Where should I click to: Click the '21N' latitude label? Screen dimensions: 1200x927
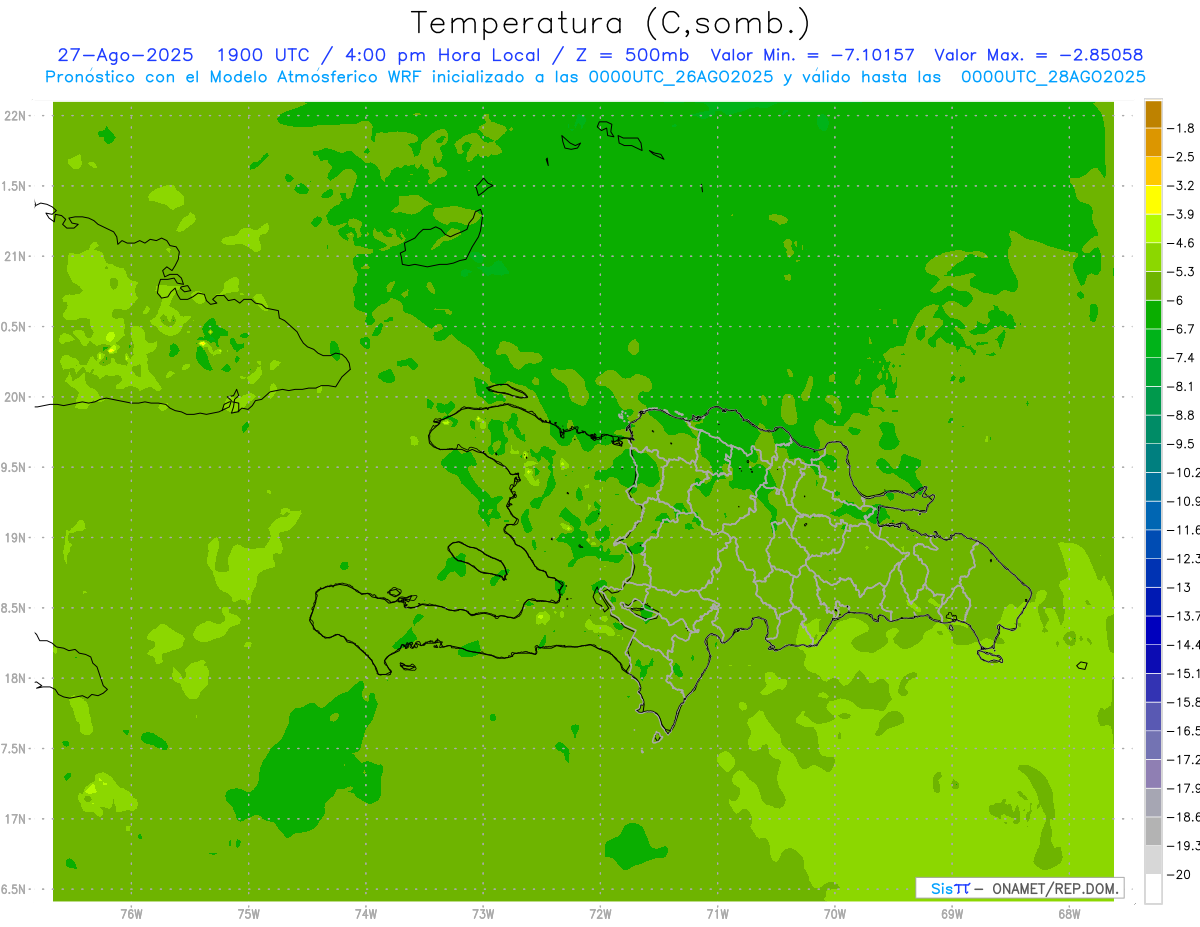click(x=15, y=257)
